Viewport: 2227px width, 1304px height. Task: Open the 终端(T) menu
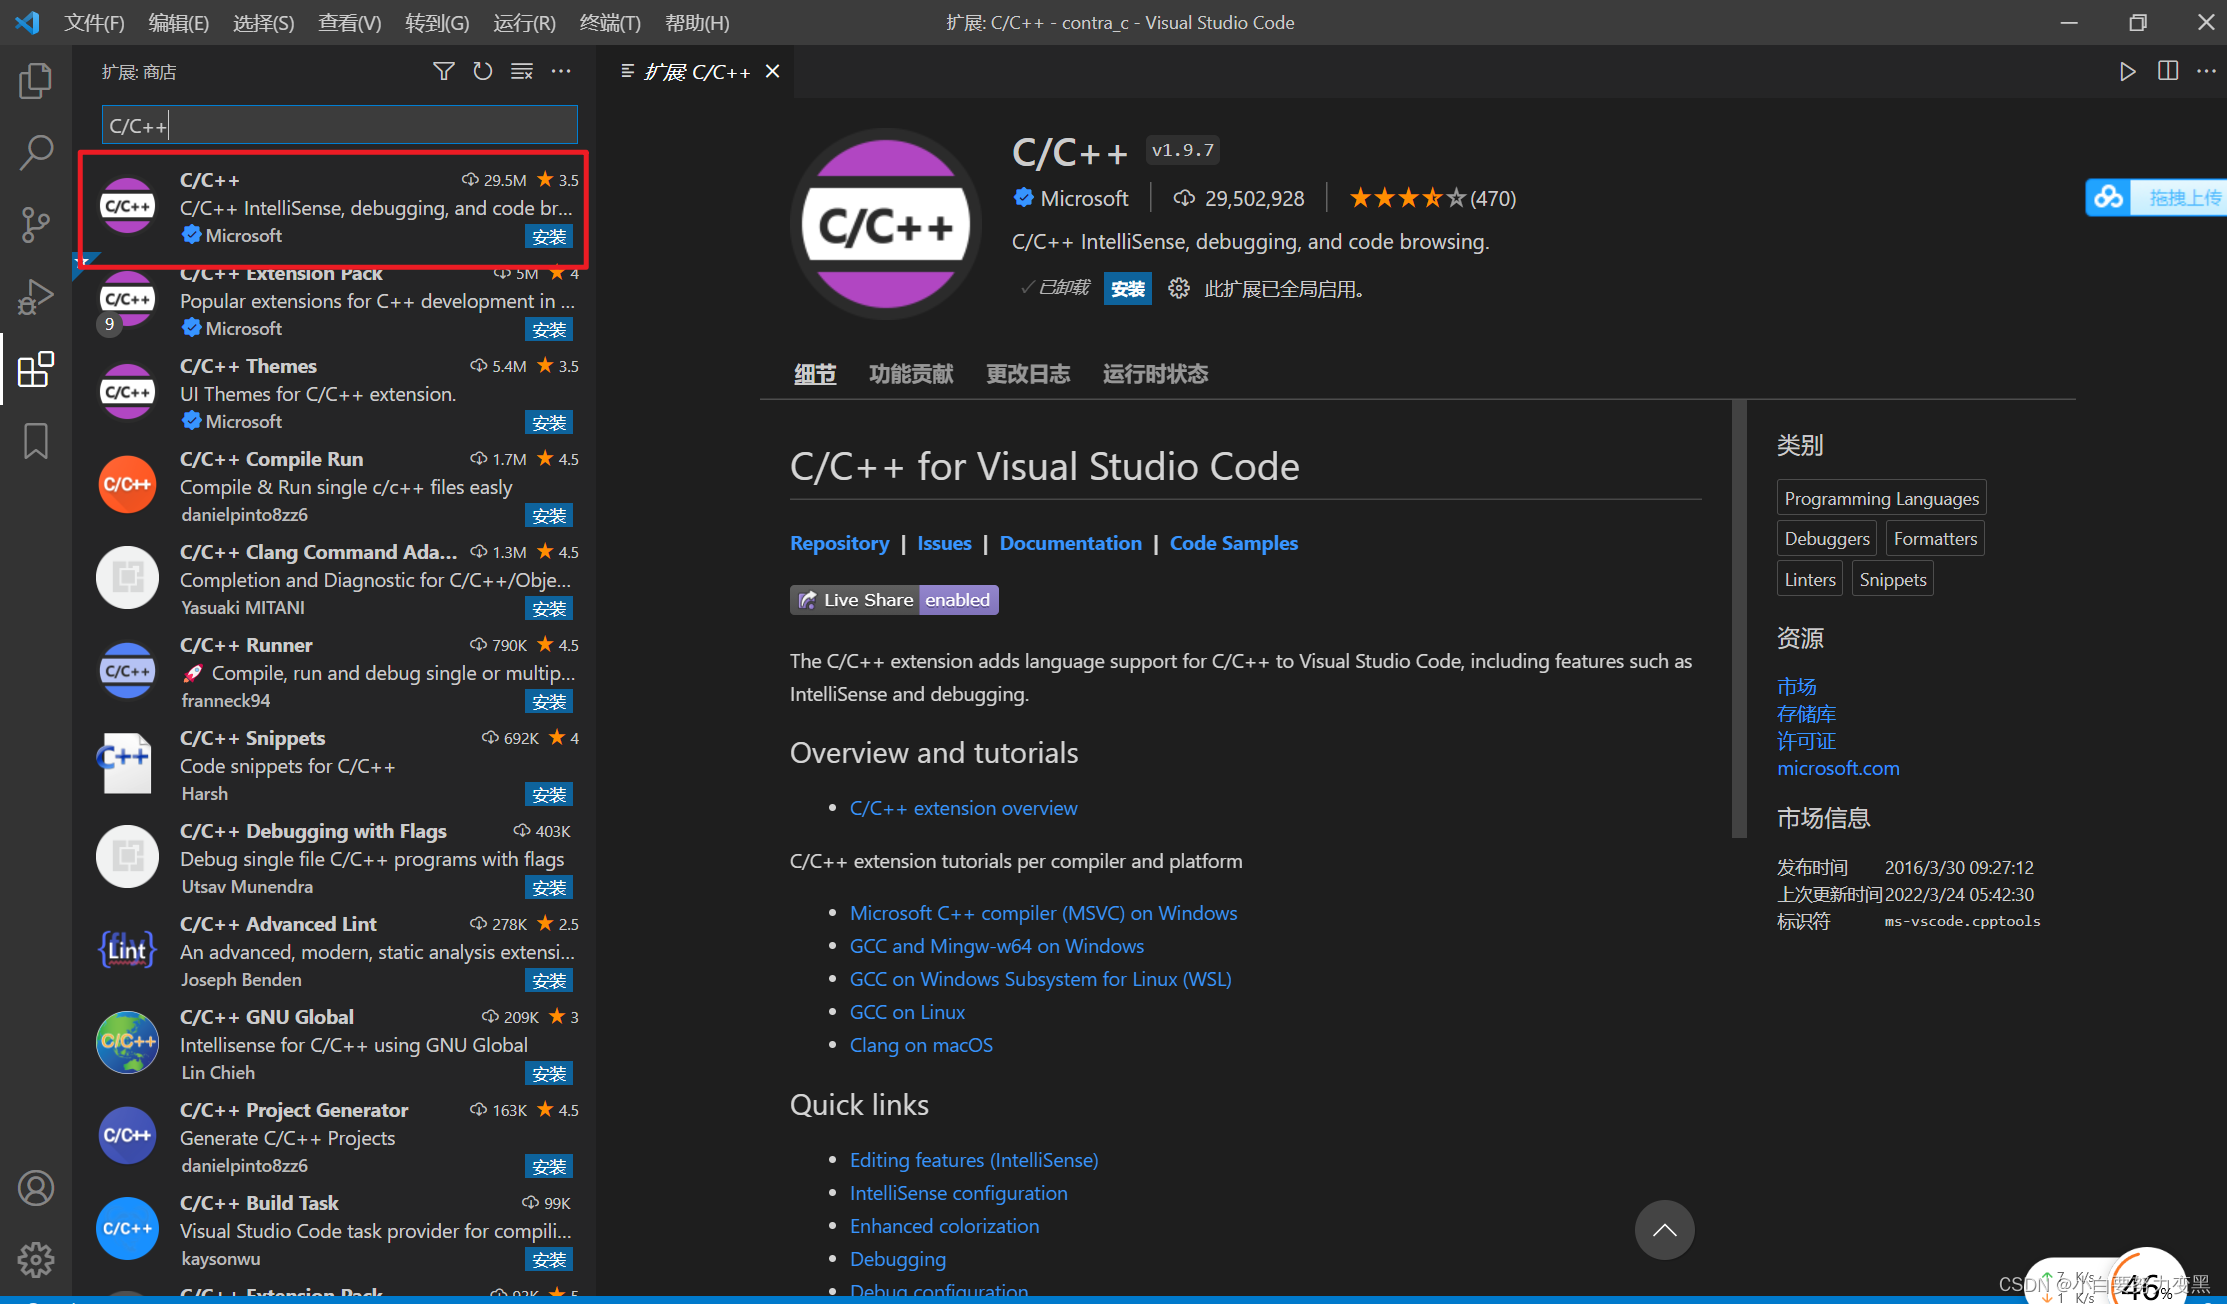[x=610, y=22]
